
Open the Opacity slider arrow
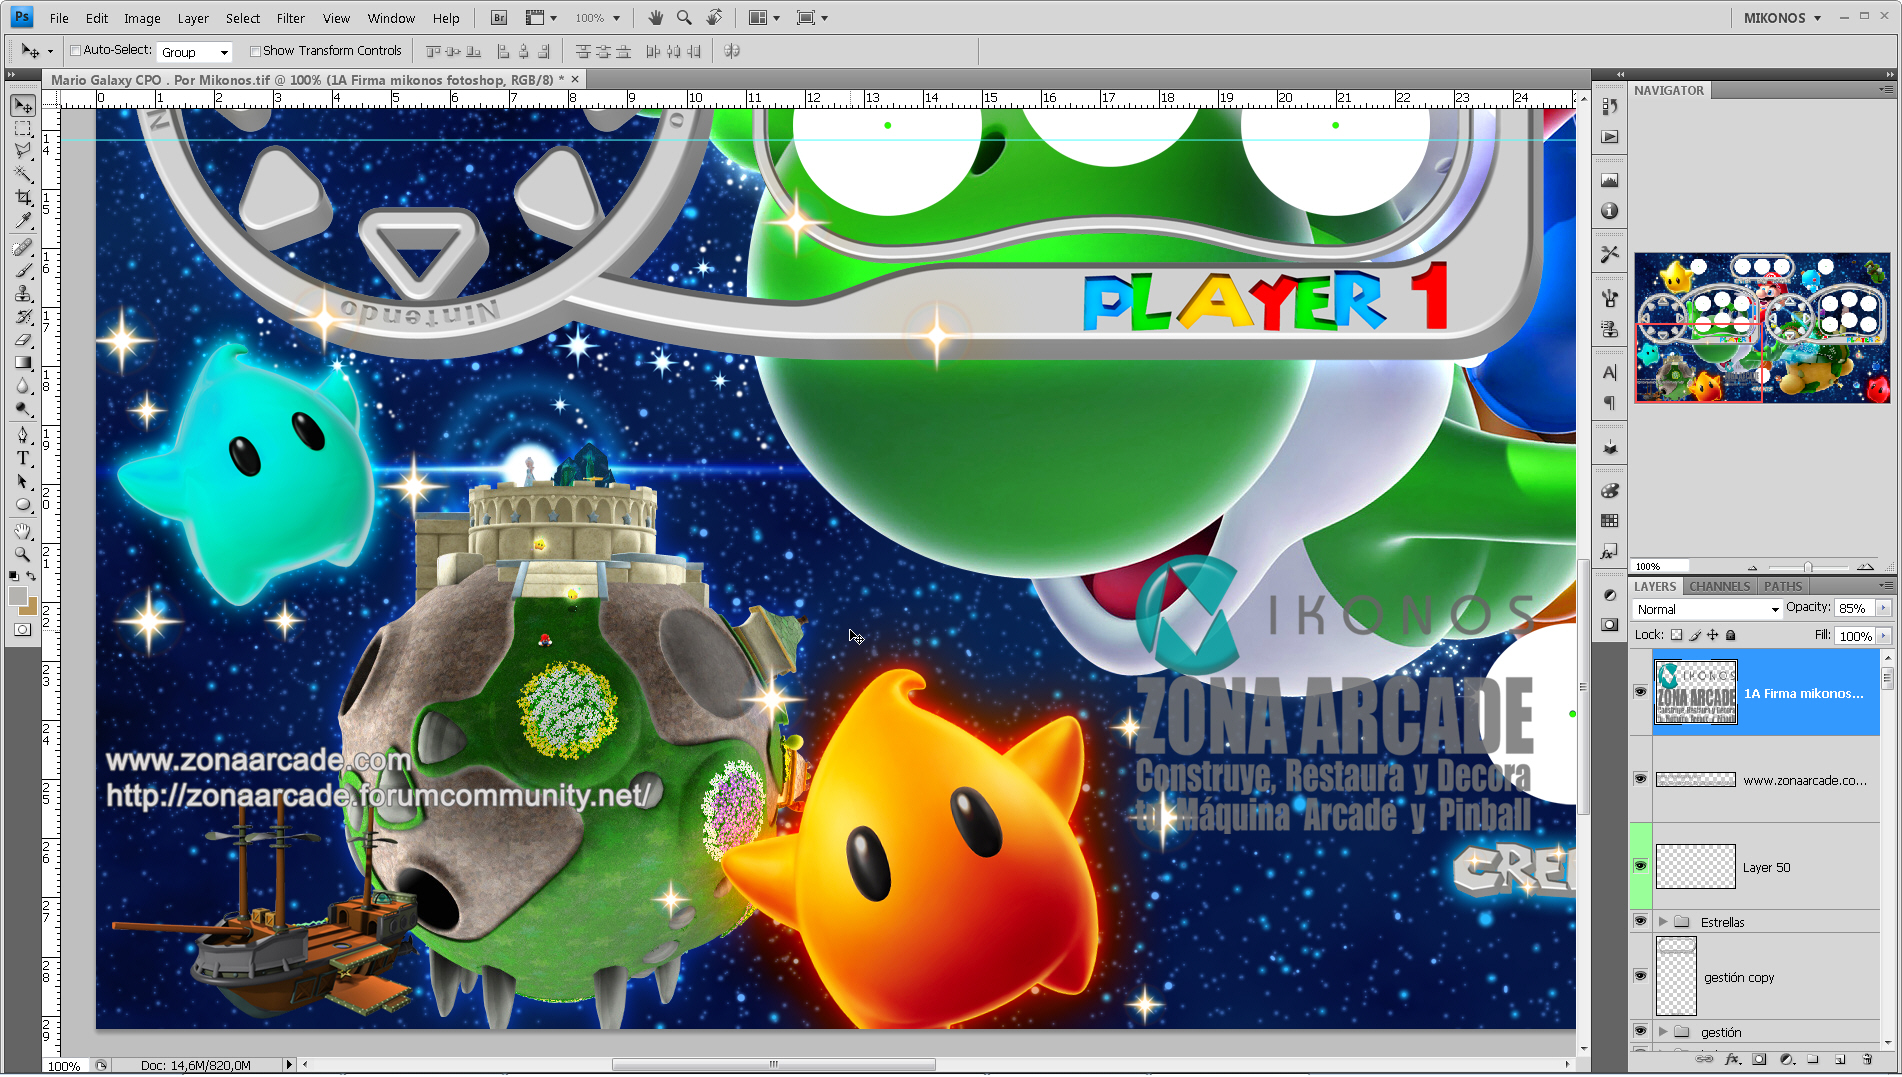tap(1884, 608)
